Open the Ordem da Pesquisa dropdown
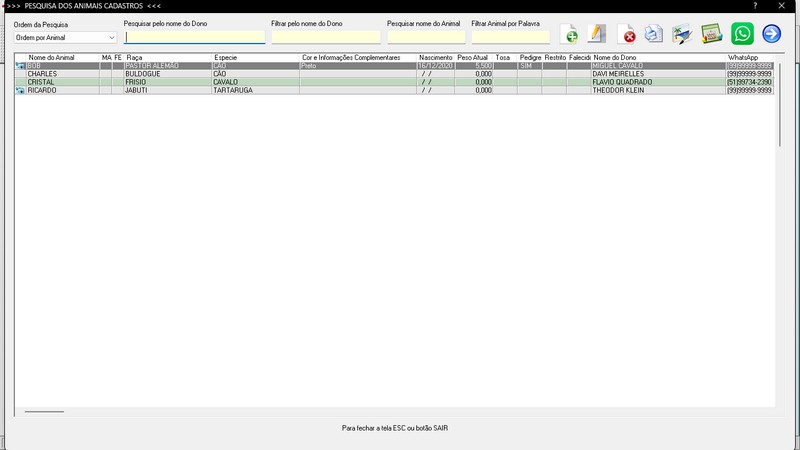800x450 pixels. tap(66, 37)
